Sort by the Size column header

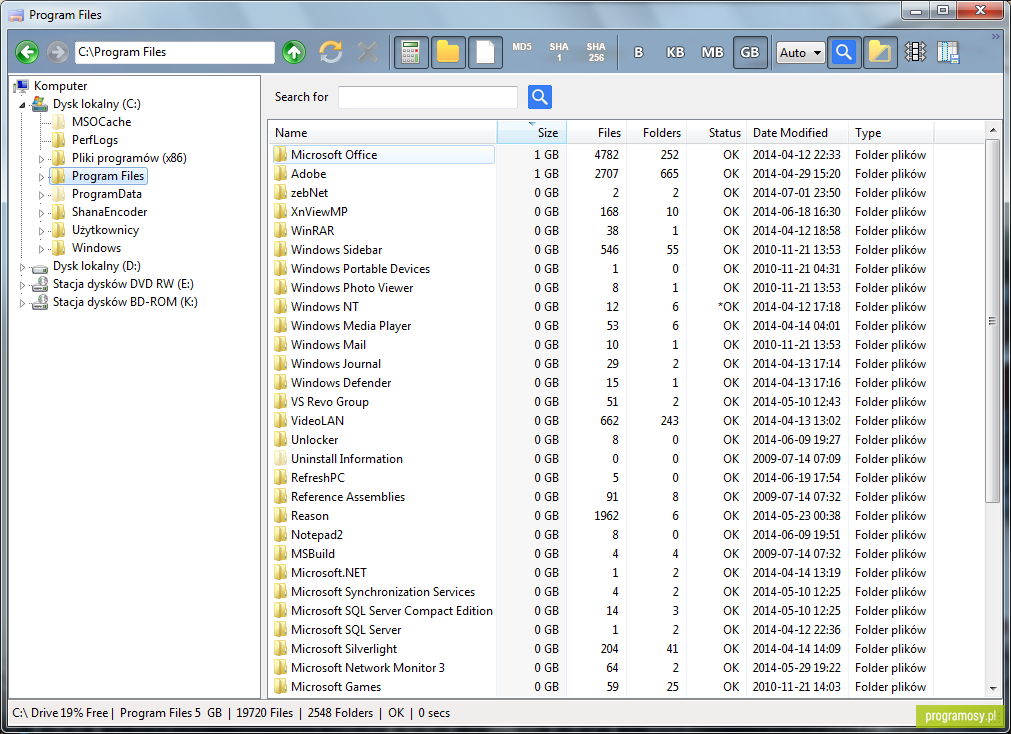coord(532,132)
